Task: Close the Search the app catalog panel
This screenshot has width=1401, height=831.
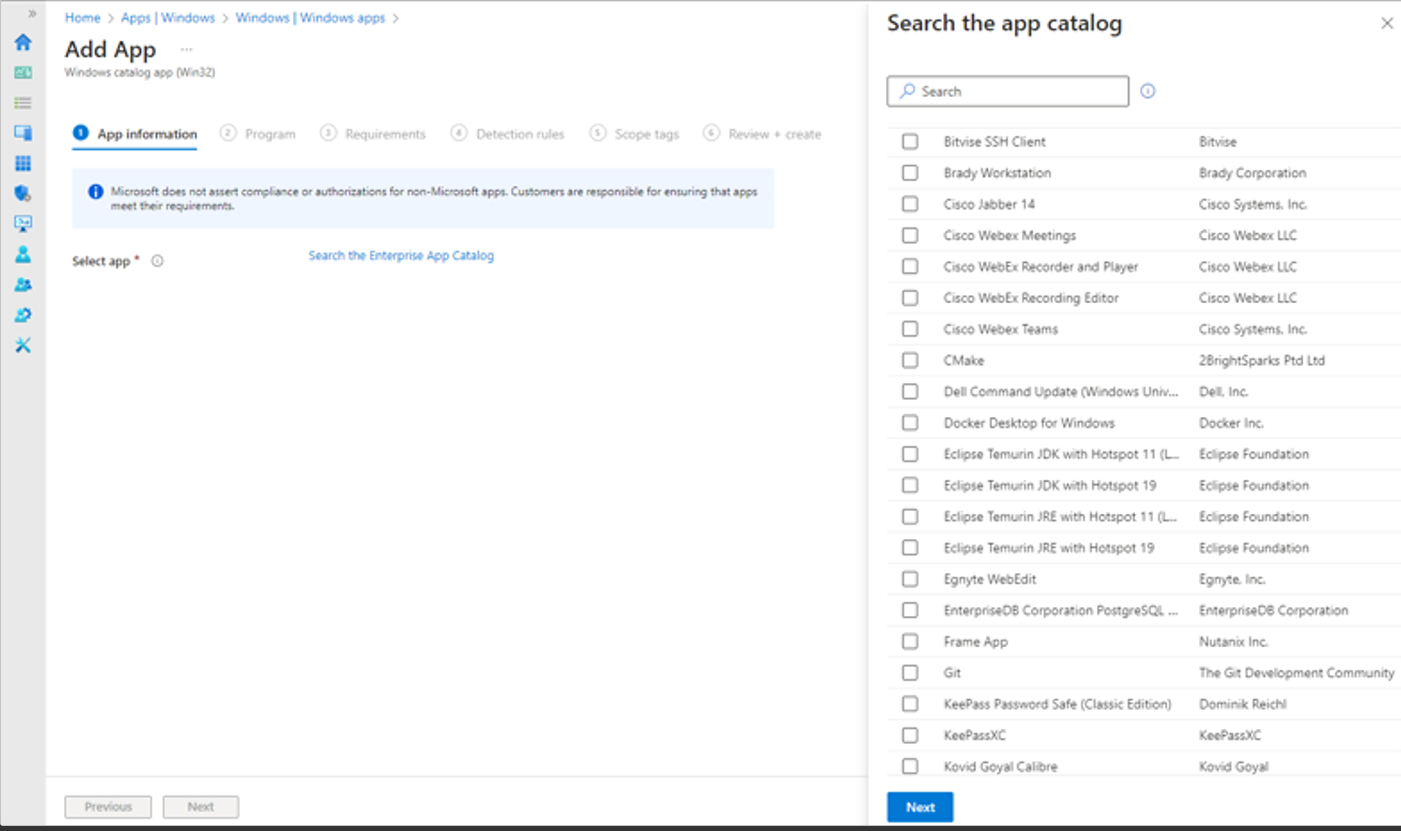Action: pyautogui.click(x=1387, y=23)
